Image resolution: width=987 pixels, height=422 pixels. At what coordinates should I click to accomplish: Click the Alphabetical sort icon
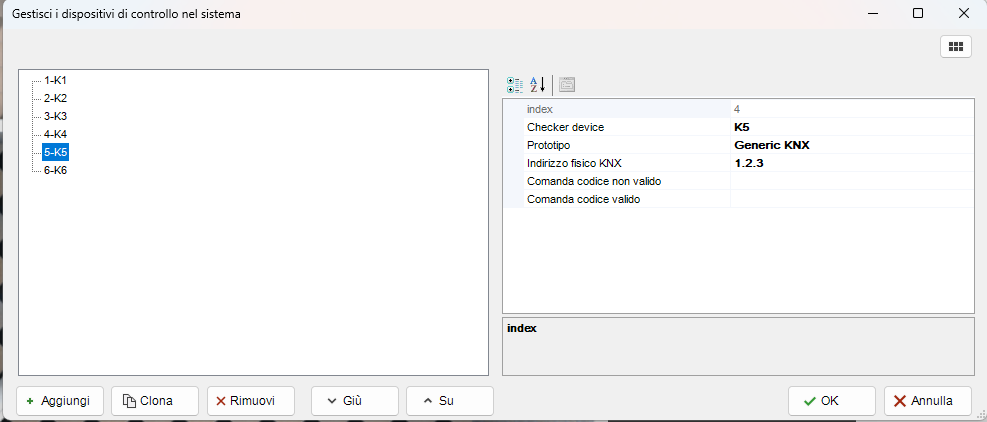click(538, 85)
